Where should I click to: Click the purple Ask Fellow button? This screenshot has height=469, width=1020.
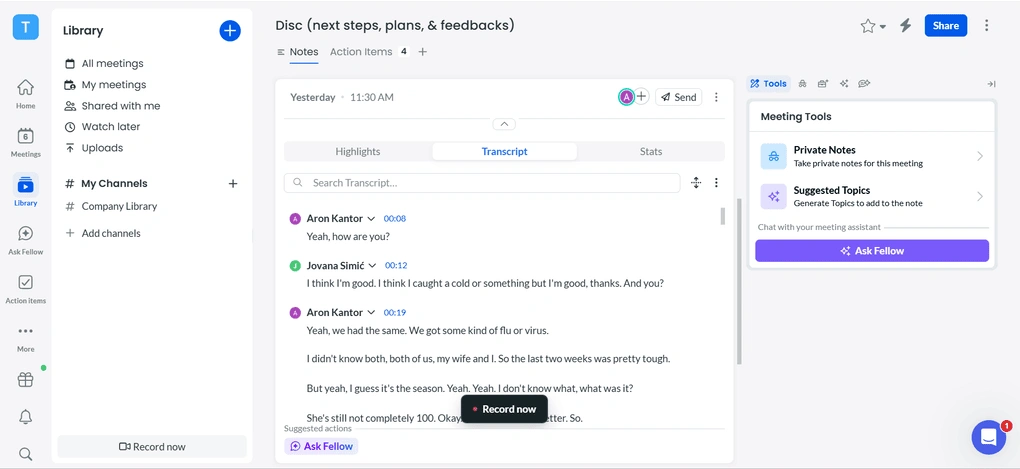871,251
